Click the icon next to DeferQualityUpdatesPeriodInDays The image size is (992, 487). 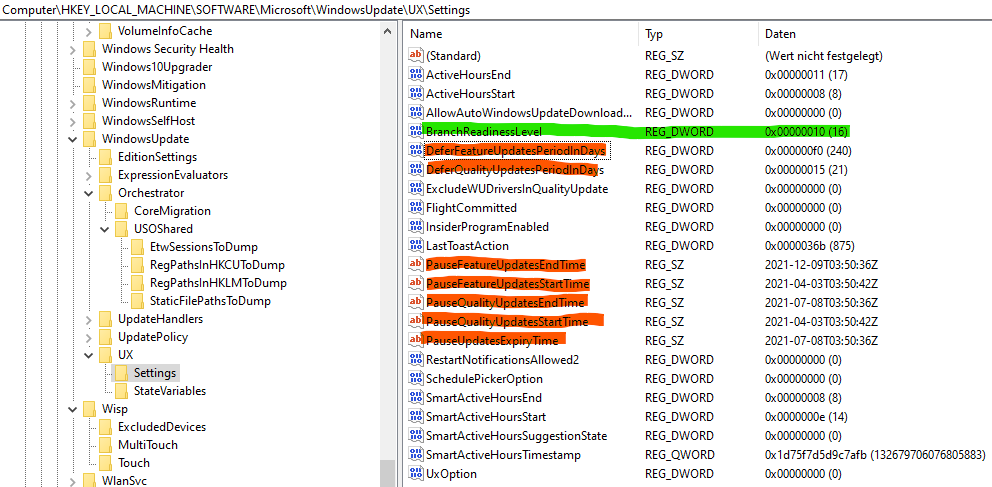[x=416, y=170]
